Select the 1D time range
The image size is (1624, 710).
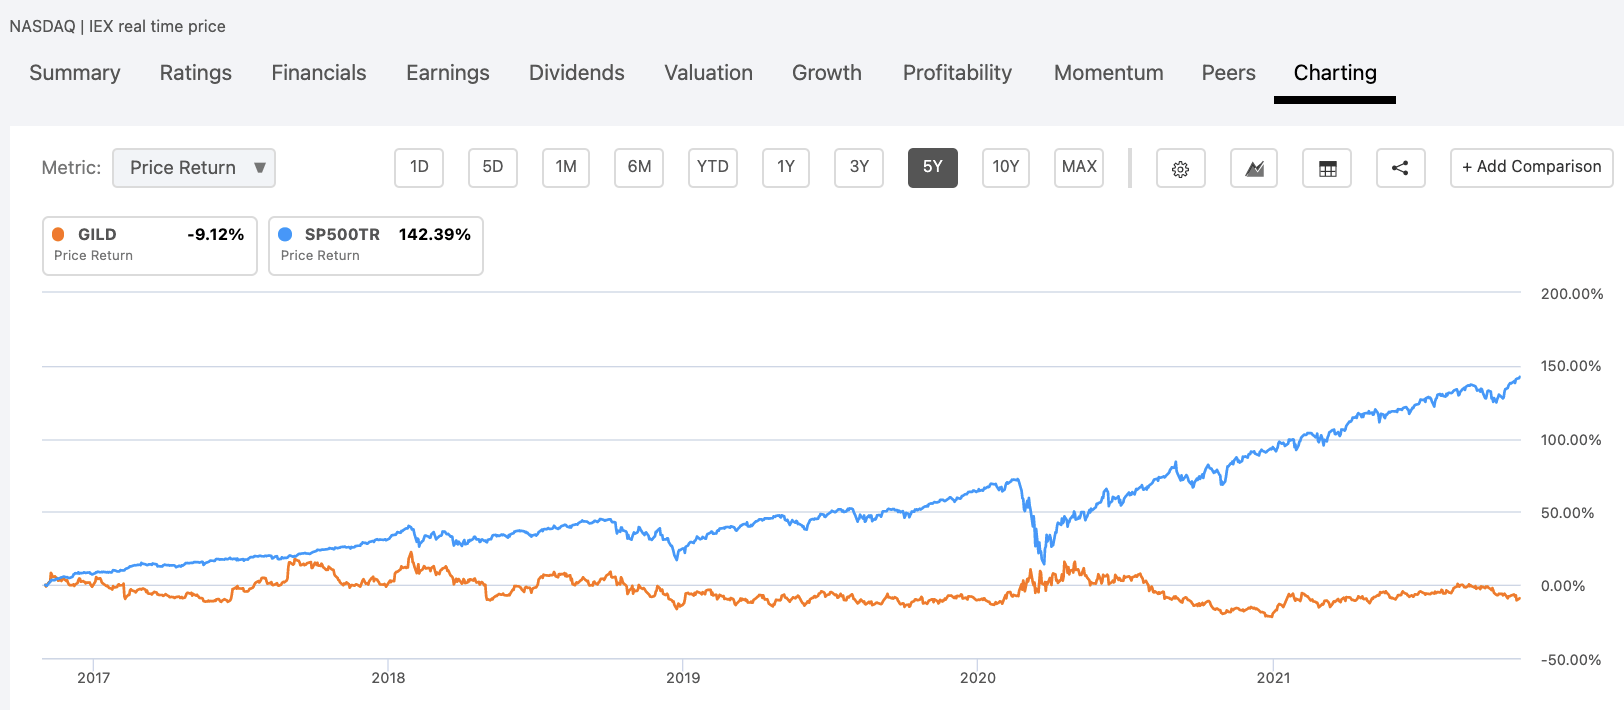[418, 167]
